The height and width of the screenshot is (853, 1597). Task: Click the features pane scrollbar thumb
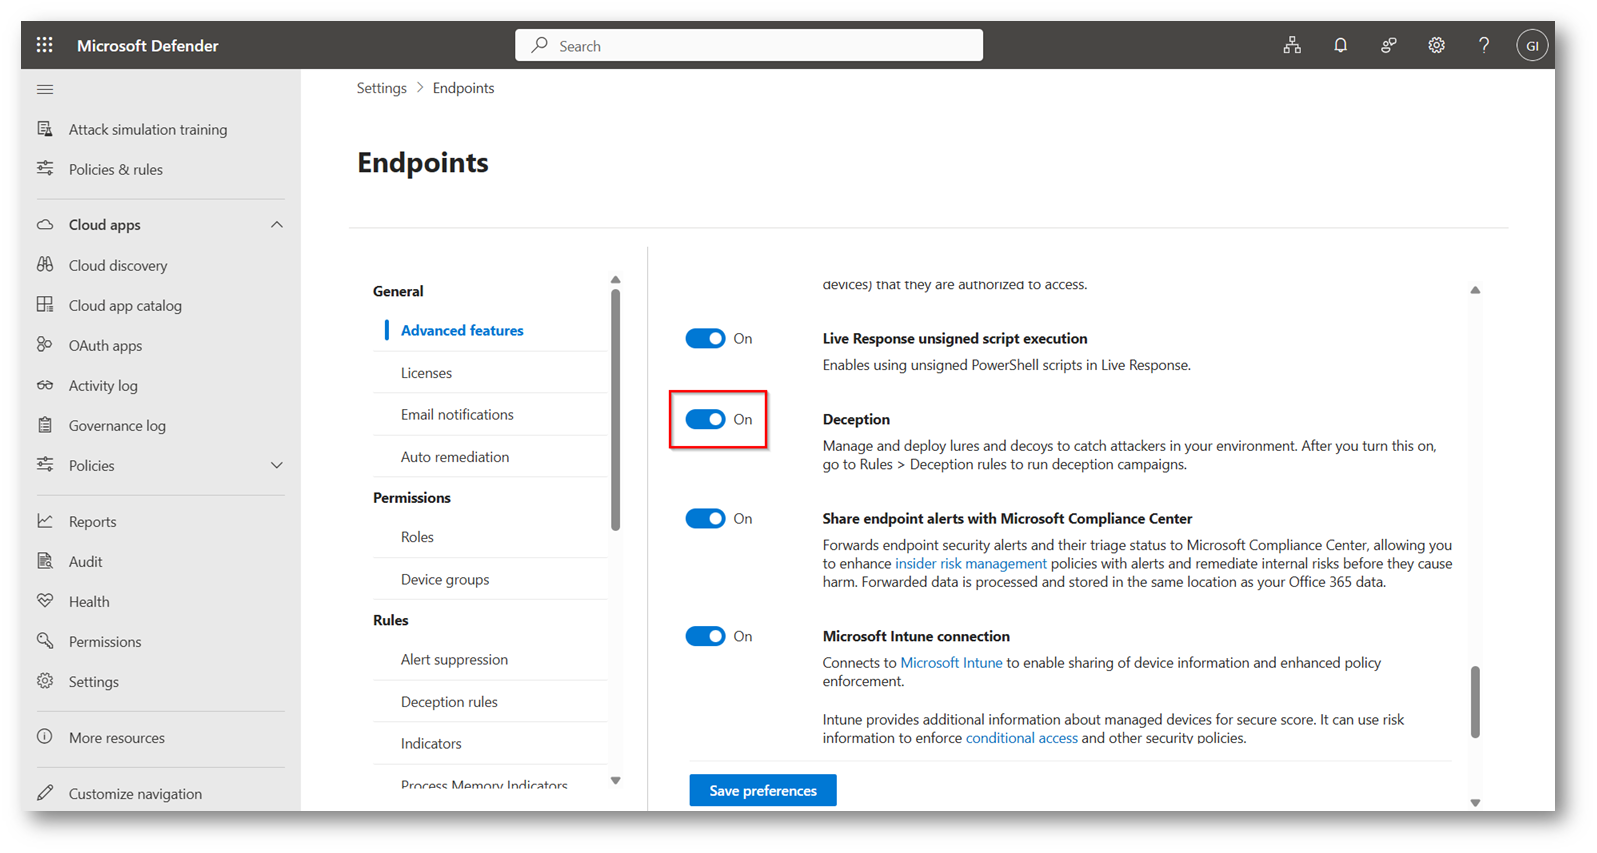click(1475, 702)
